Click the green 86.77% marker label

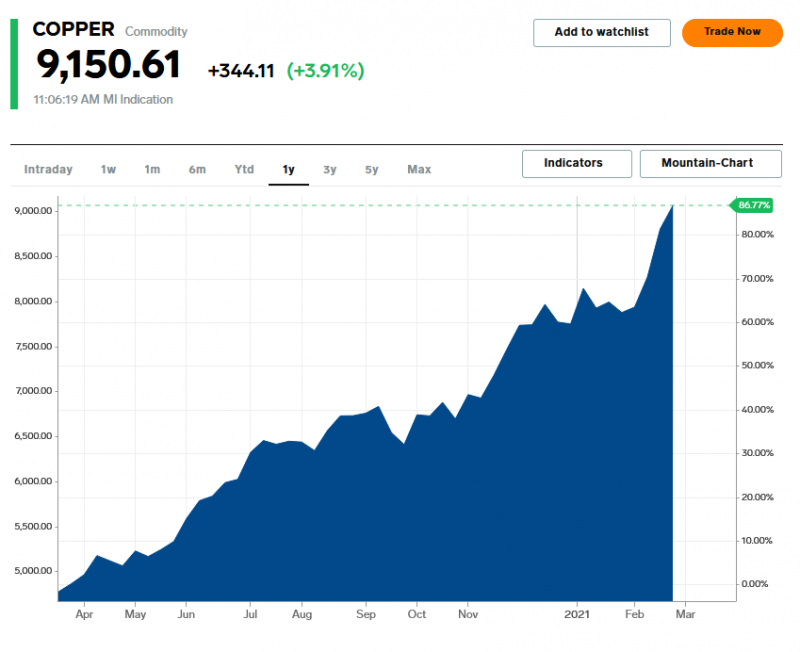click(x=752, y=205)
